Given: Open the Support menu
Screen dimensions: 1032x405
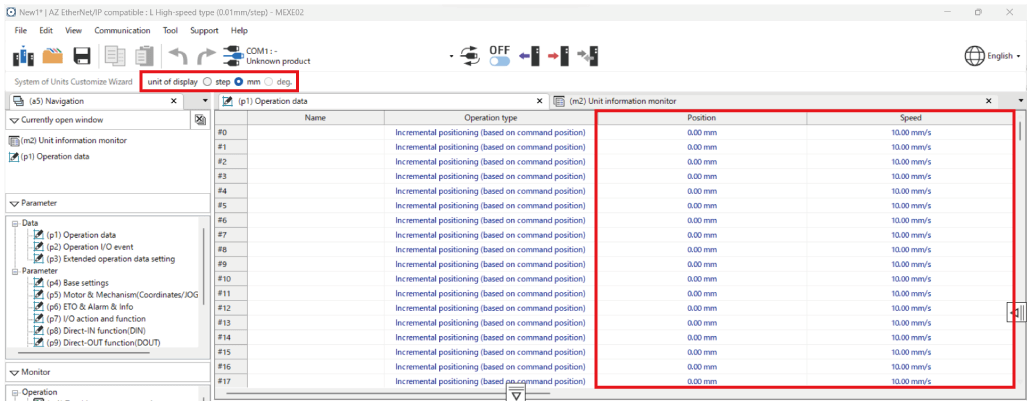Looking at the screenshot, I should pos(204,30).
